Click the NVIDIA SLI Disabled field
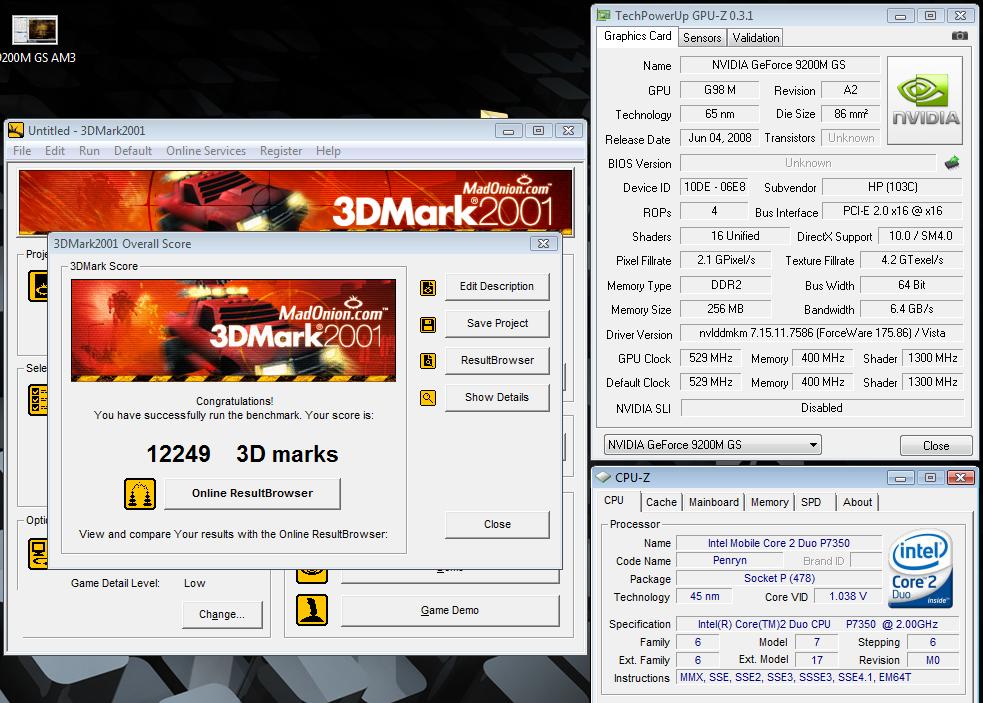This screenshot has width=983, height=703. point(821,408)
